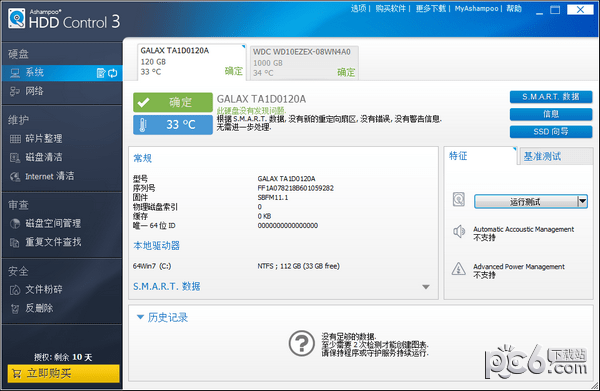Click the question mark icon in history
The width and height of the screenshot is (600, 391).
point(302,343)
